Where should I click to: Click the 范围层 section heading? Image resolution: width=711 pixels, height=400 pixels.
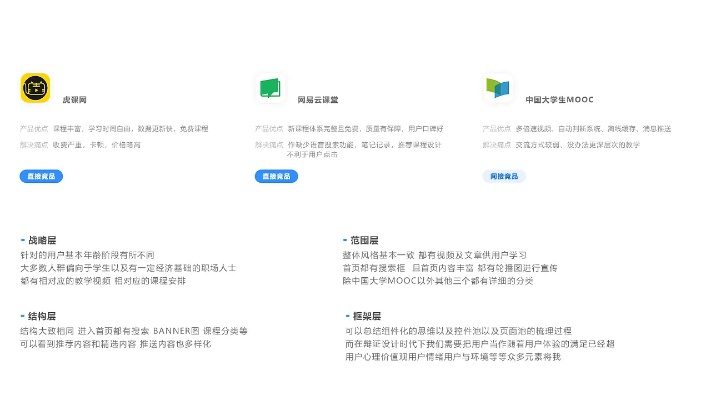coord(363,241)
